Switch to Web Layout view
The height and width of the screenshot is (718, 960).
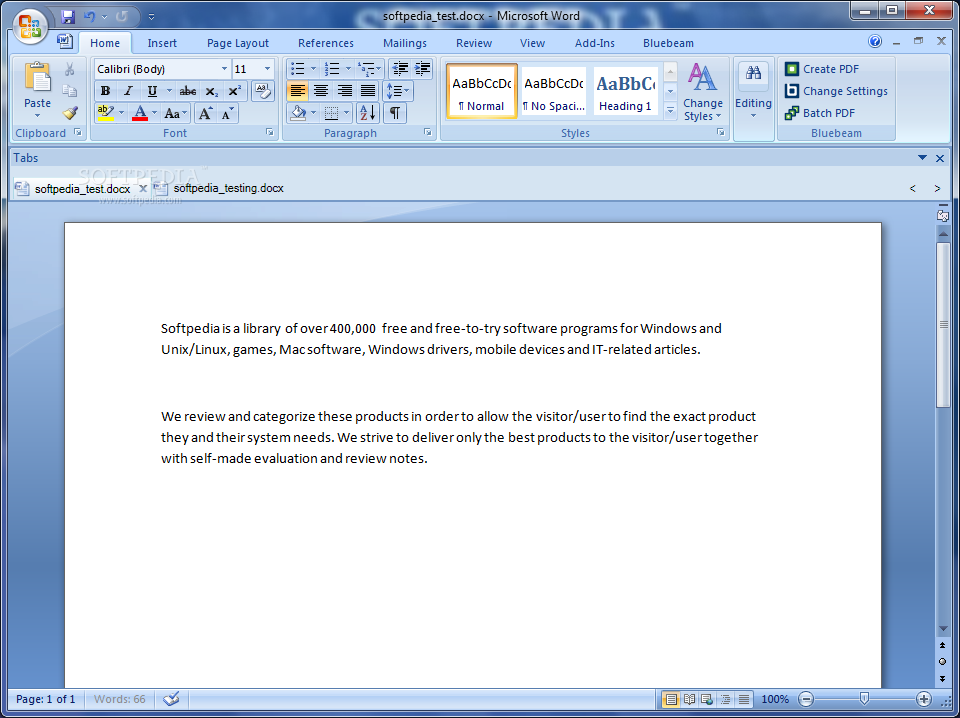pyautogui.click(x=707, y=699)
